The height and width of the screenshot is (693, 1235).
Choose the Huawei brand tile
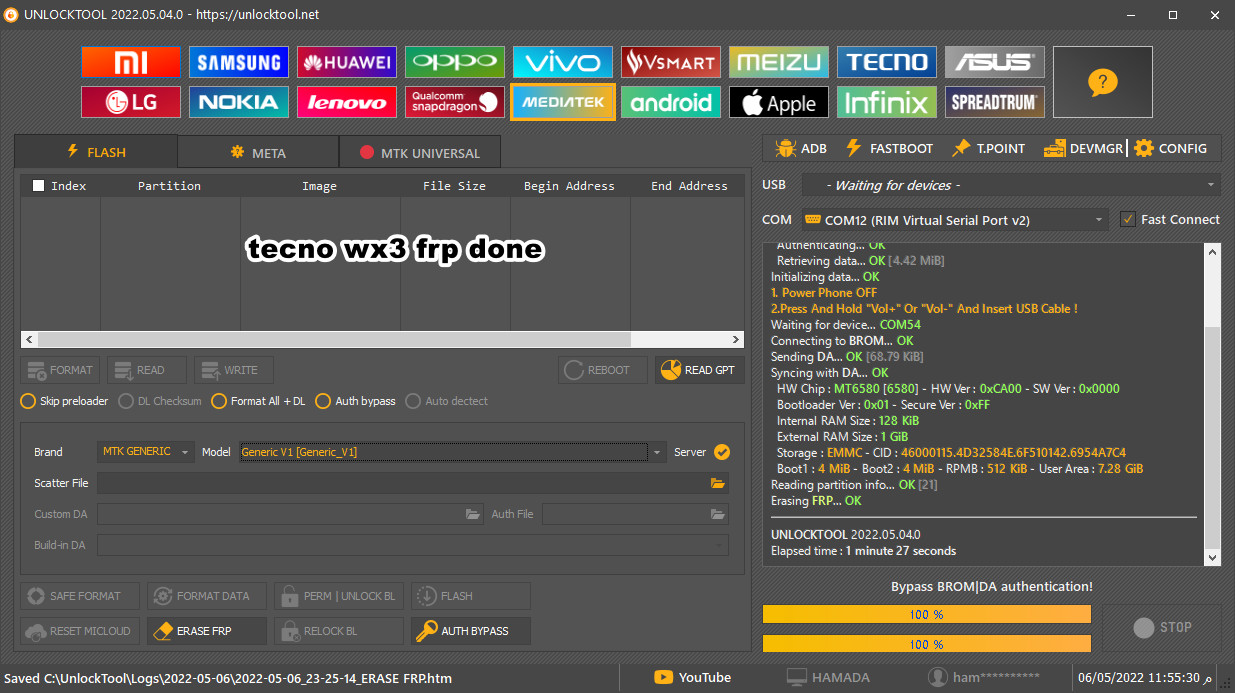pyautogui.click(x=347, y=62)
